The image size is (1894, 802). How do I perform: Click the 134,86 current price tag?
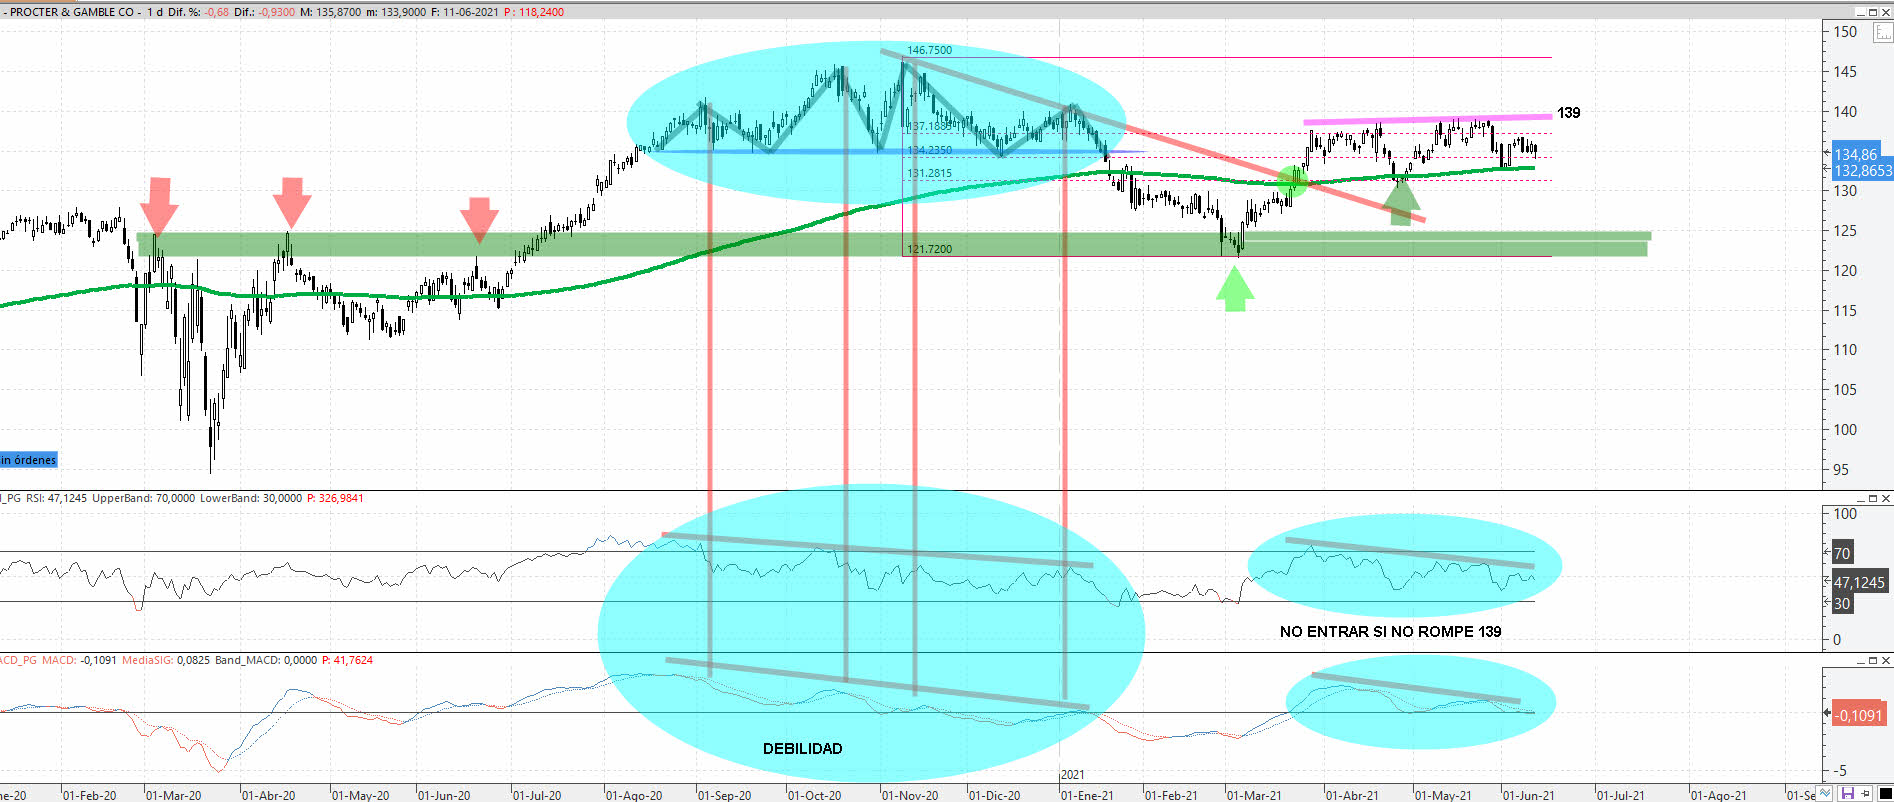1857,154
